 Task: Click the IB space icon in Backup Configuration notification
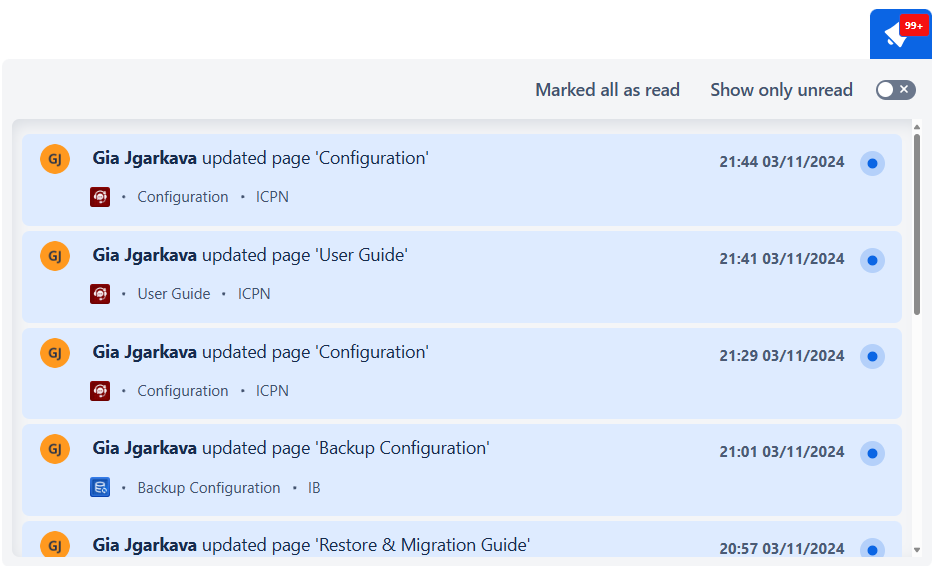(100, 487)
